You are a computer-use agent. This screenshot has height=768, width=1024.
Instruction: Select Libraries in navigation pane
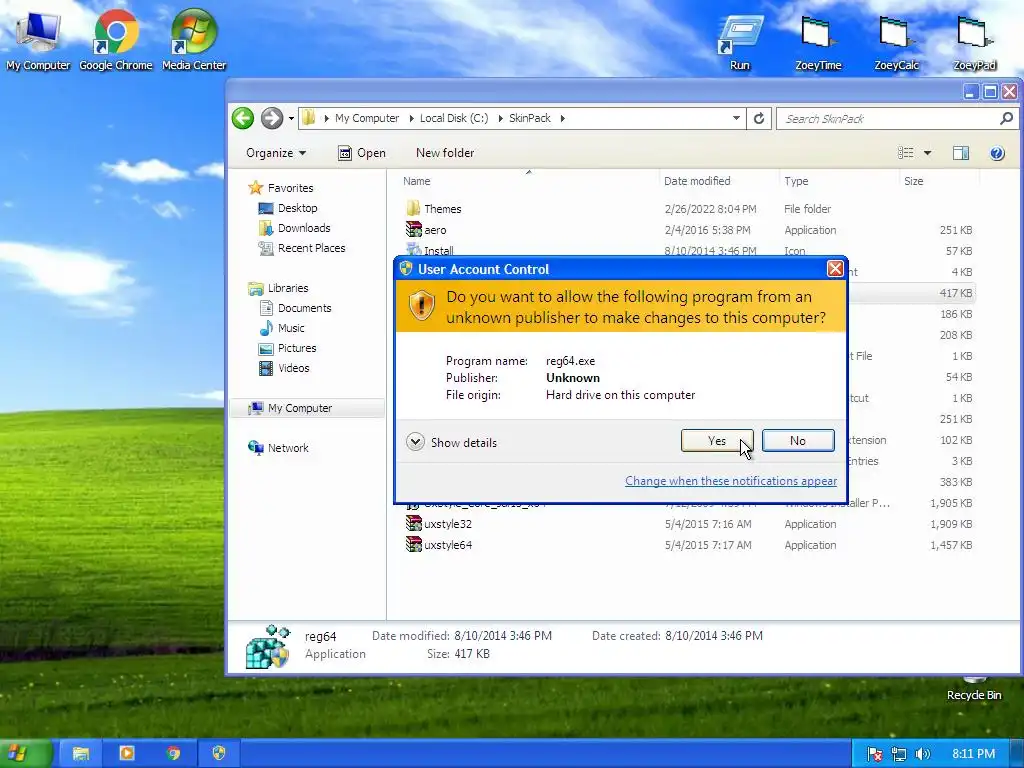point(279,288)
